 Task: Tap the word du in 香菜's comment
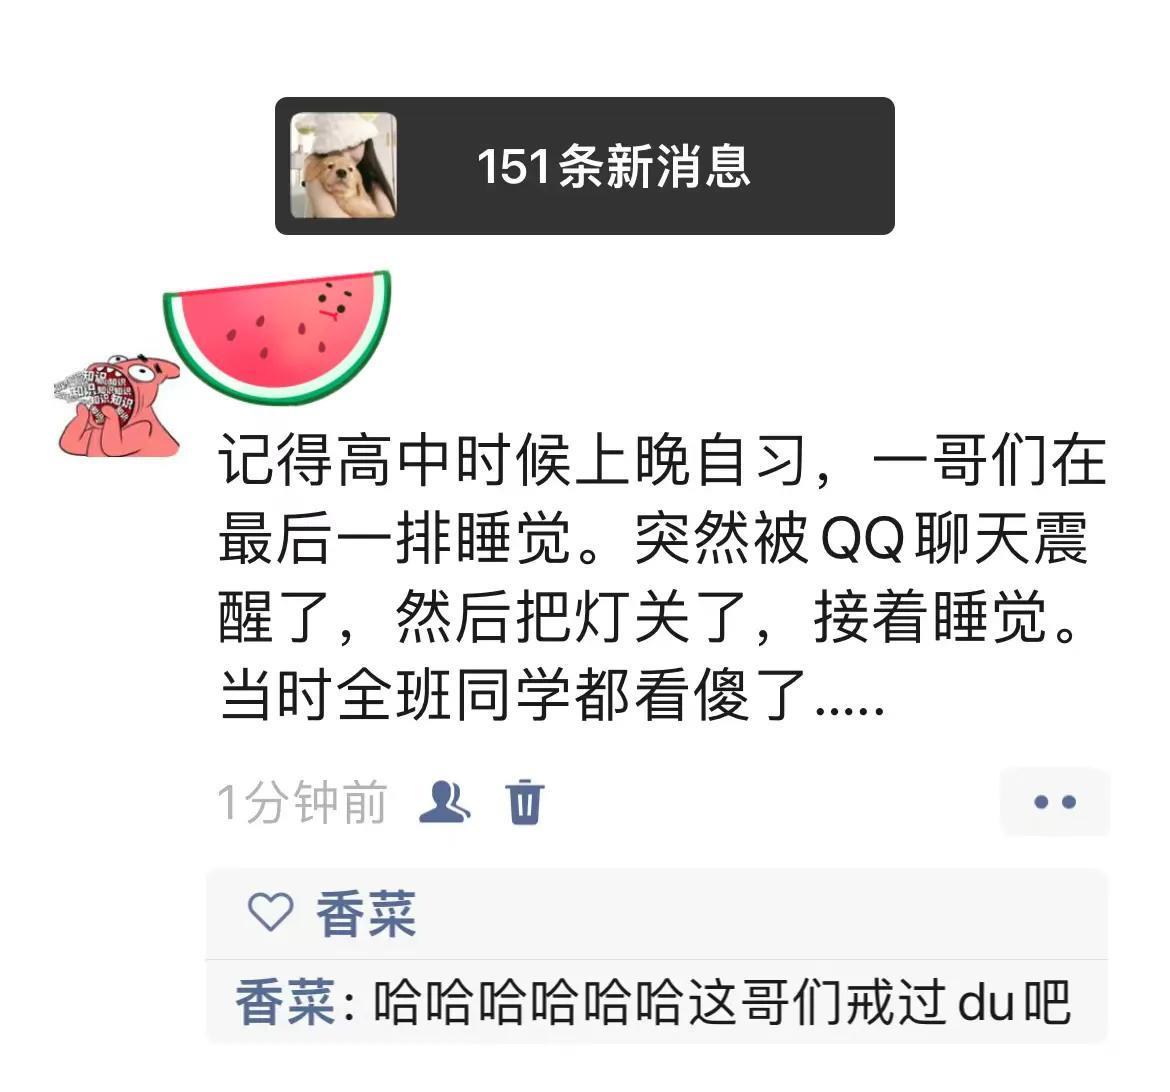[x=985, y=1002]
